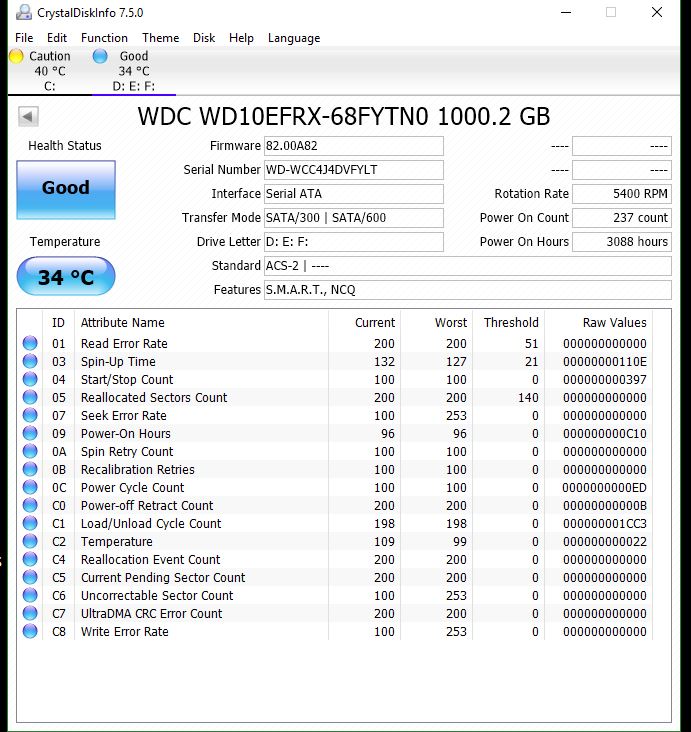Screen dimensions: 691x732
Task: Click the Features field S.M.A.R.T., NCQ
Action: (468, 290)
